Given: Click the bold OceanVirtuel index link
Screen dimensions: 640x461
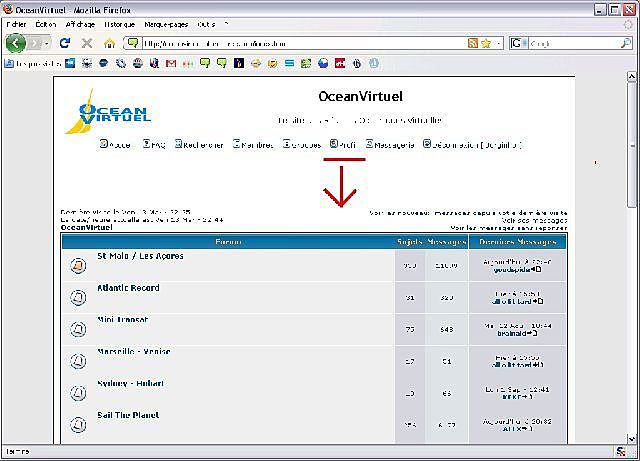Looking at the screenshot, I should 87,227.
